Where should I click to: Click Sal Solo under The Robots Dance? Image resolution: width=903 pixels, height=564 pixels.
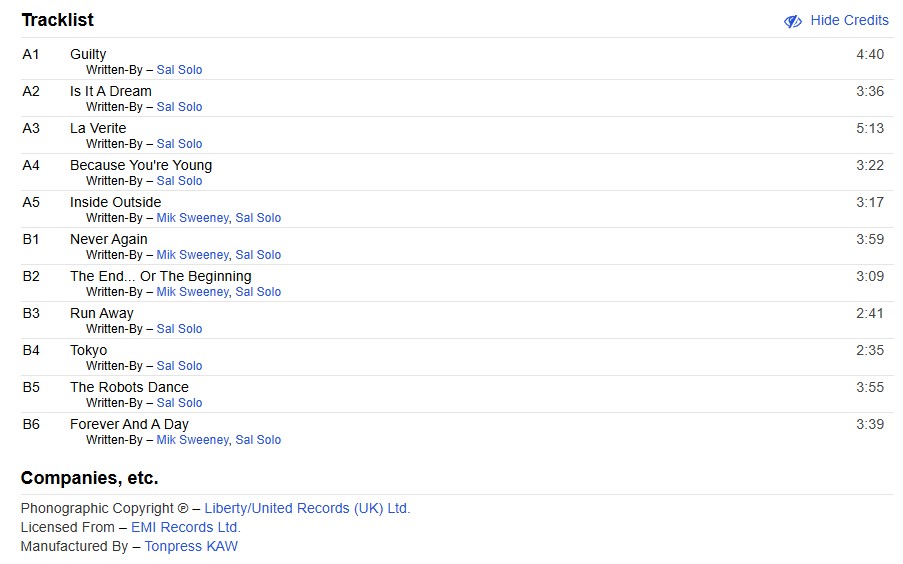pos(179,403)
